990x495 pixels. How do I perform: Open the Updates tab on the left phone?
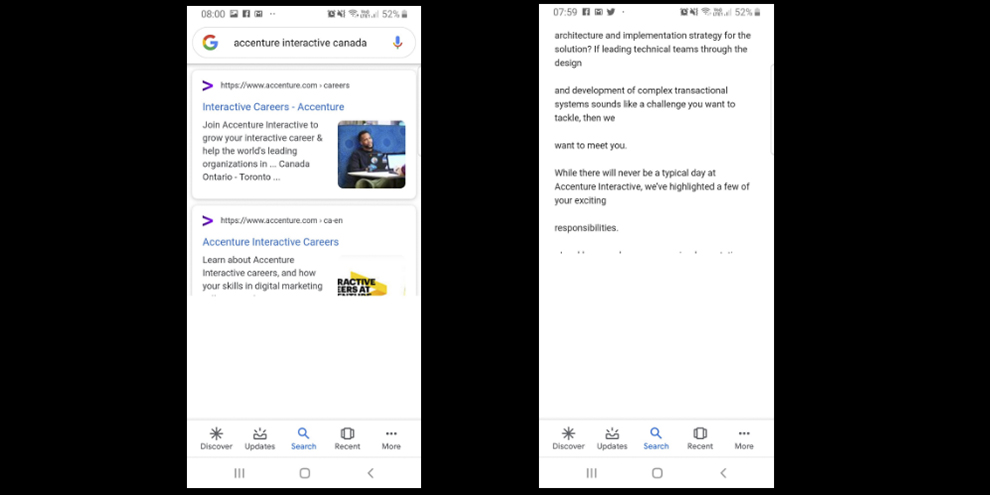click(260, 438)
